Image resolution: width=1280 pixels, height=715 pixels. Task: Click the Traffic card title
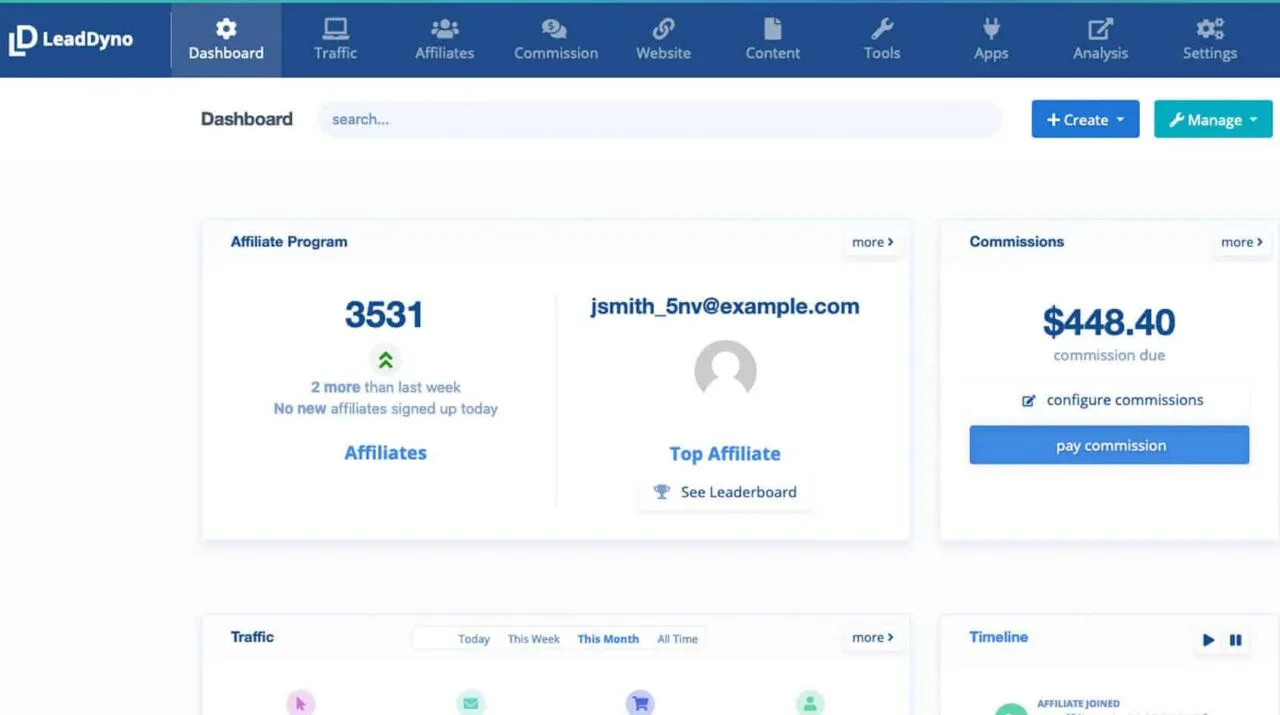tap(252, 637)
